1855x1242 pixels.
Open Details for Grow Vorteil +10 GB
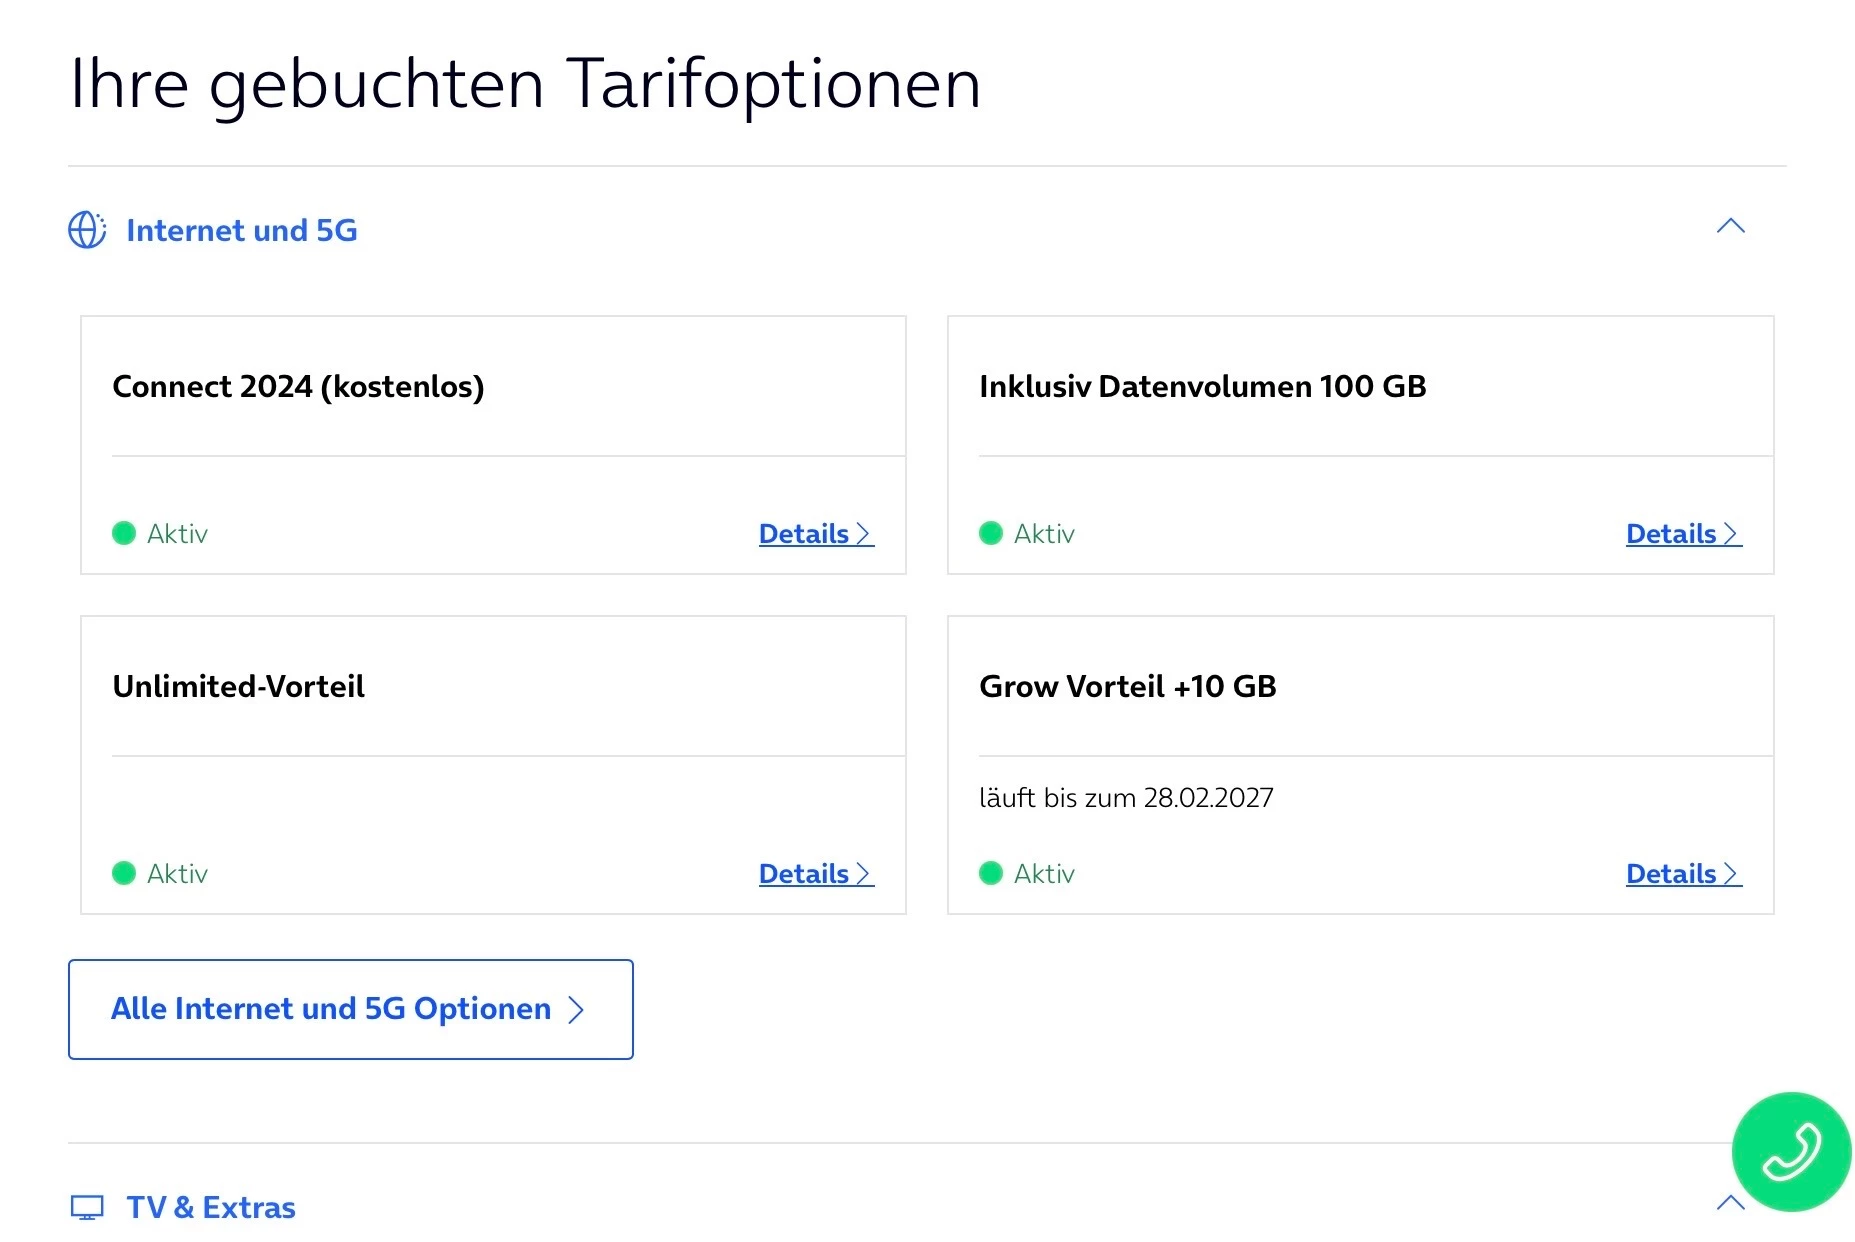[1683, 874]
